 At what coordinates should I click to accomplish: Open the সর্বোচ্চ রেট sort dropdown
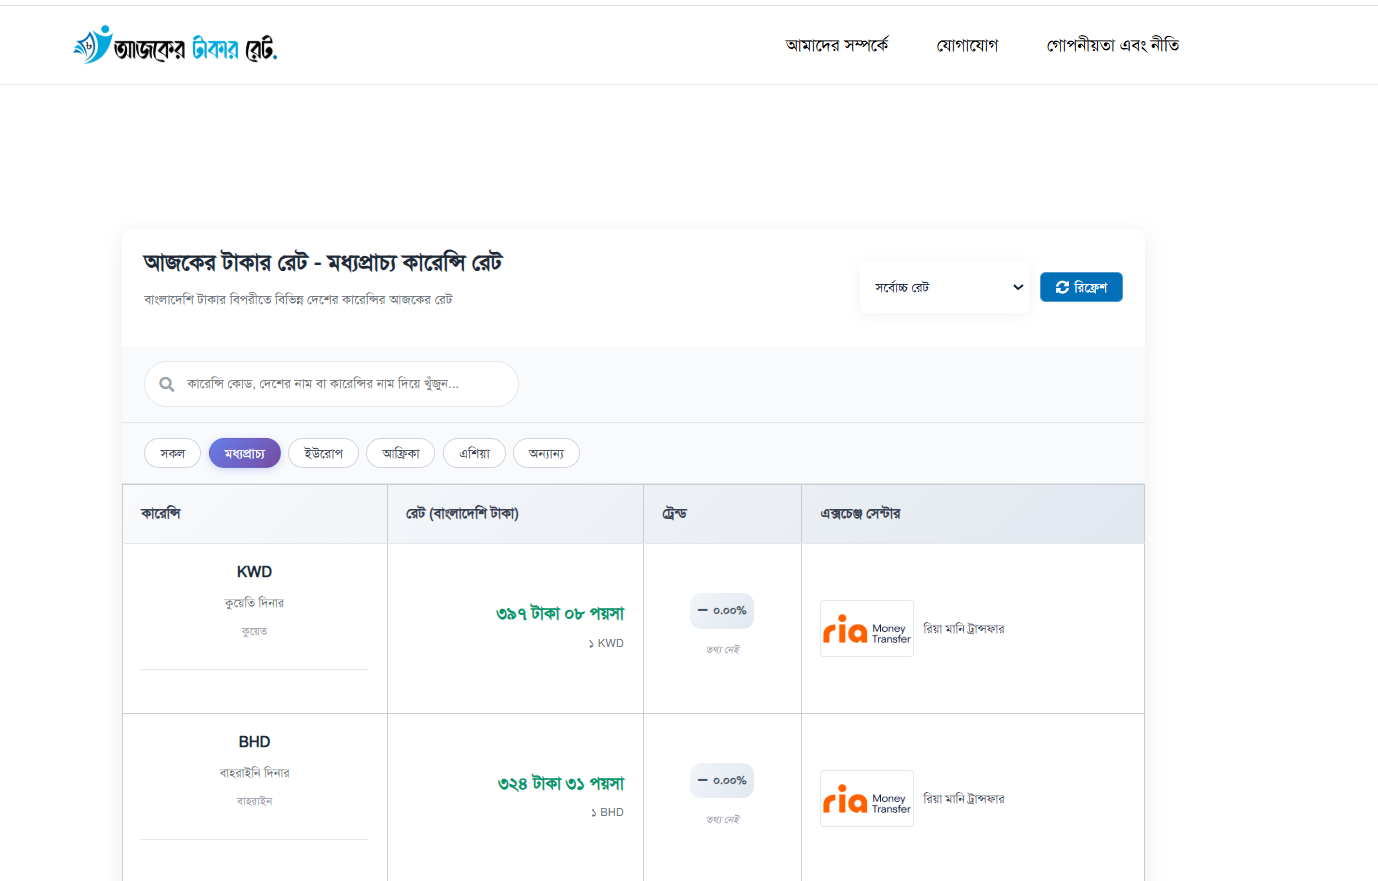pyautogui.click(x=944, y=287)
